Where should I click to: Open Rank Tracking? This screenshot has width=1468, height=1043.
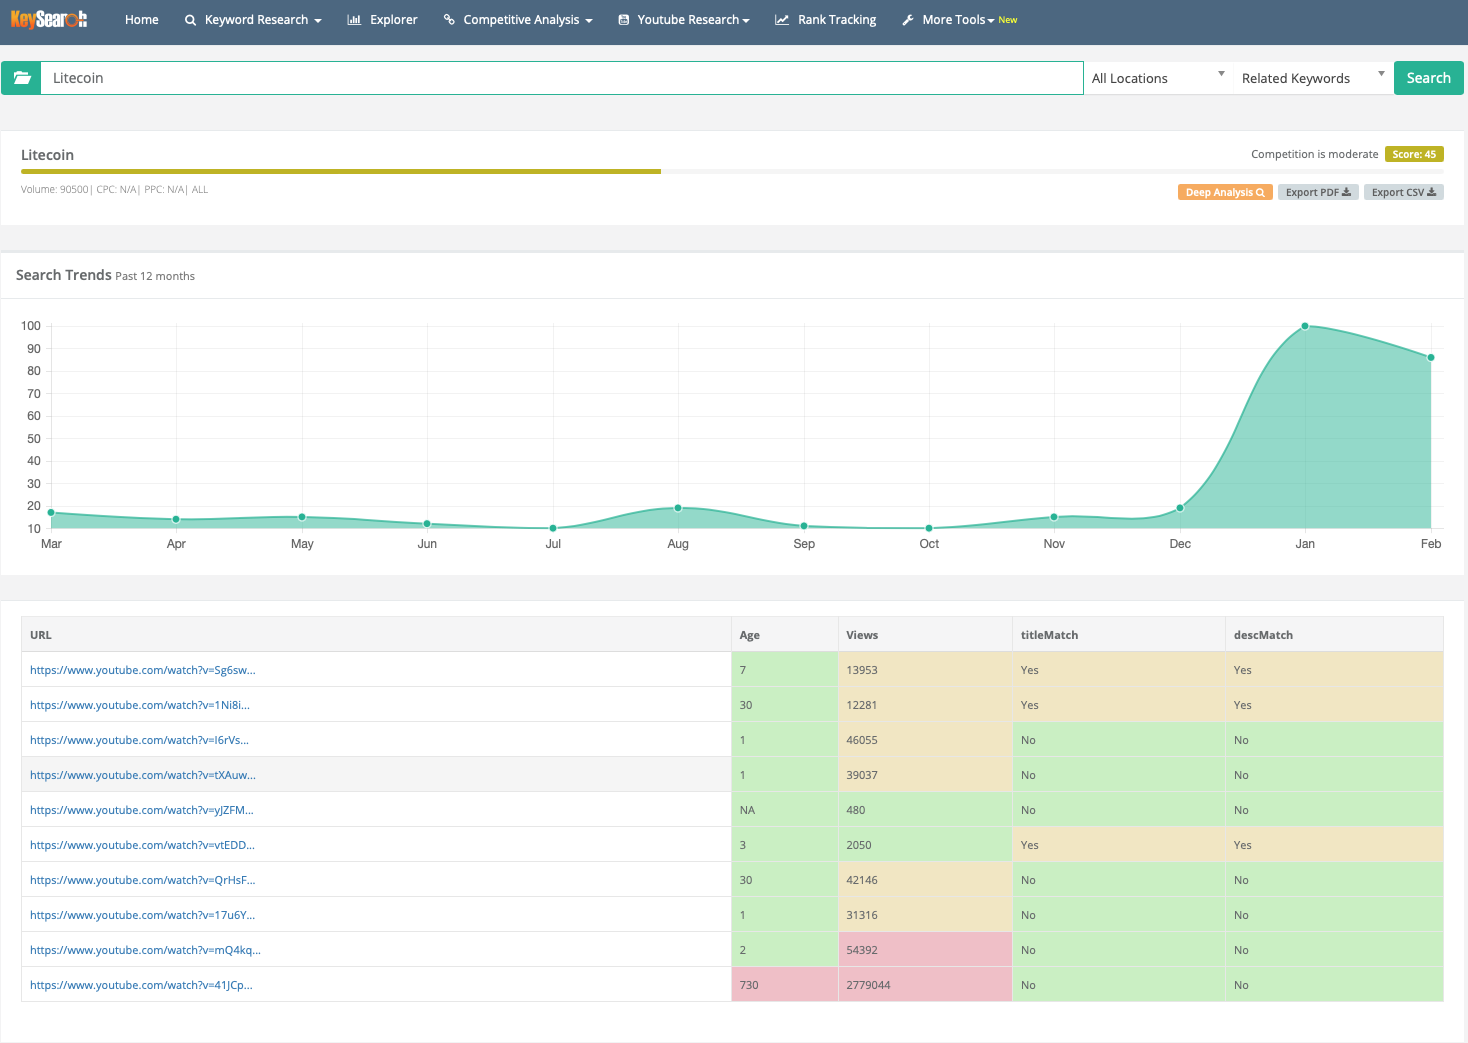(x=826, y=20)
